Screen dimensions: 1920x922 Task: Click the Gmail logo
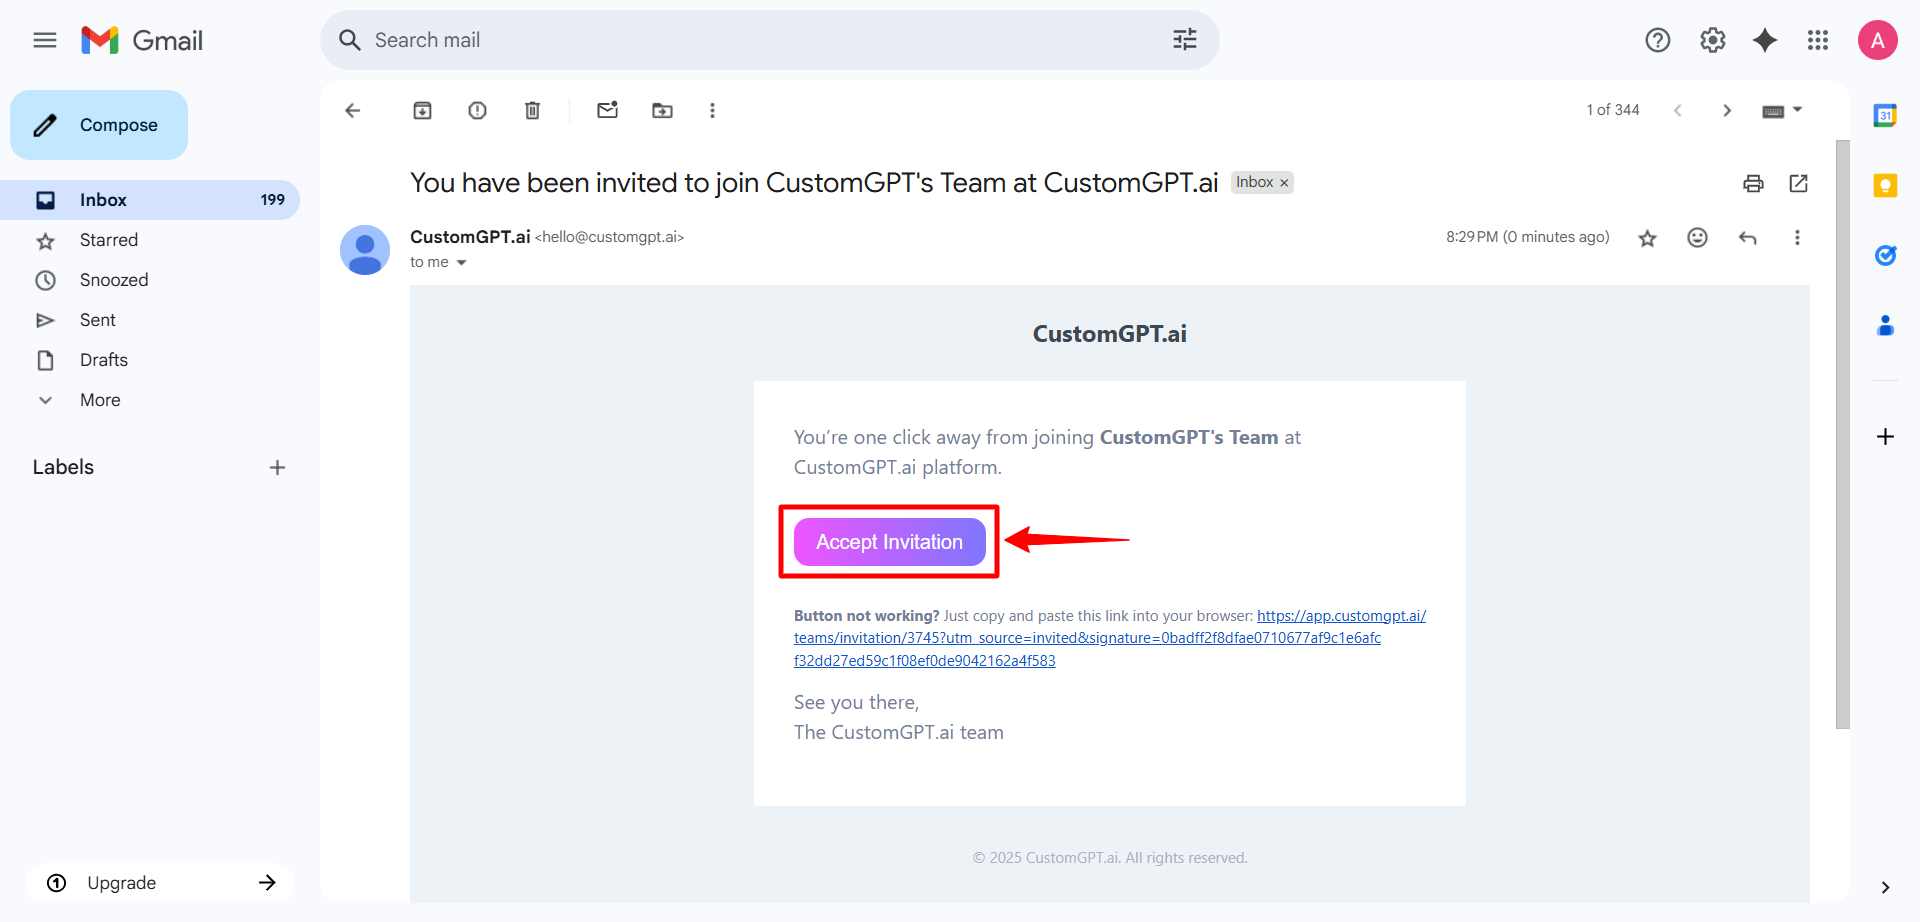tap(142, 40)
